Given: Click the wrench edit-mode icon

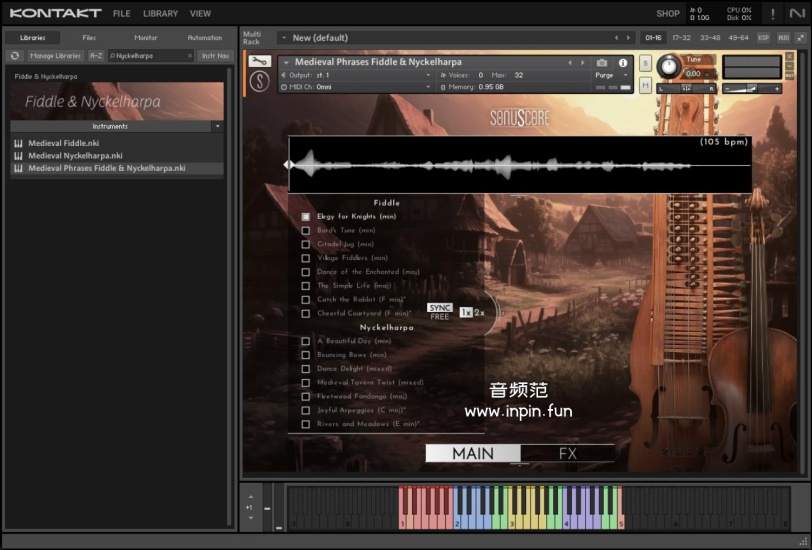Looking at the screenshot, I should click(x=259, y=61).
